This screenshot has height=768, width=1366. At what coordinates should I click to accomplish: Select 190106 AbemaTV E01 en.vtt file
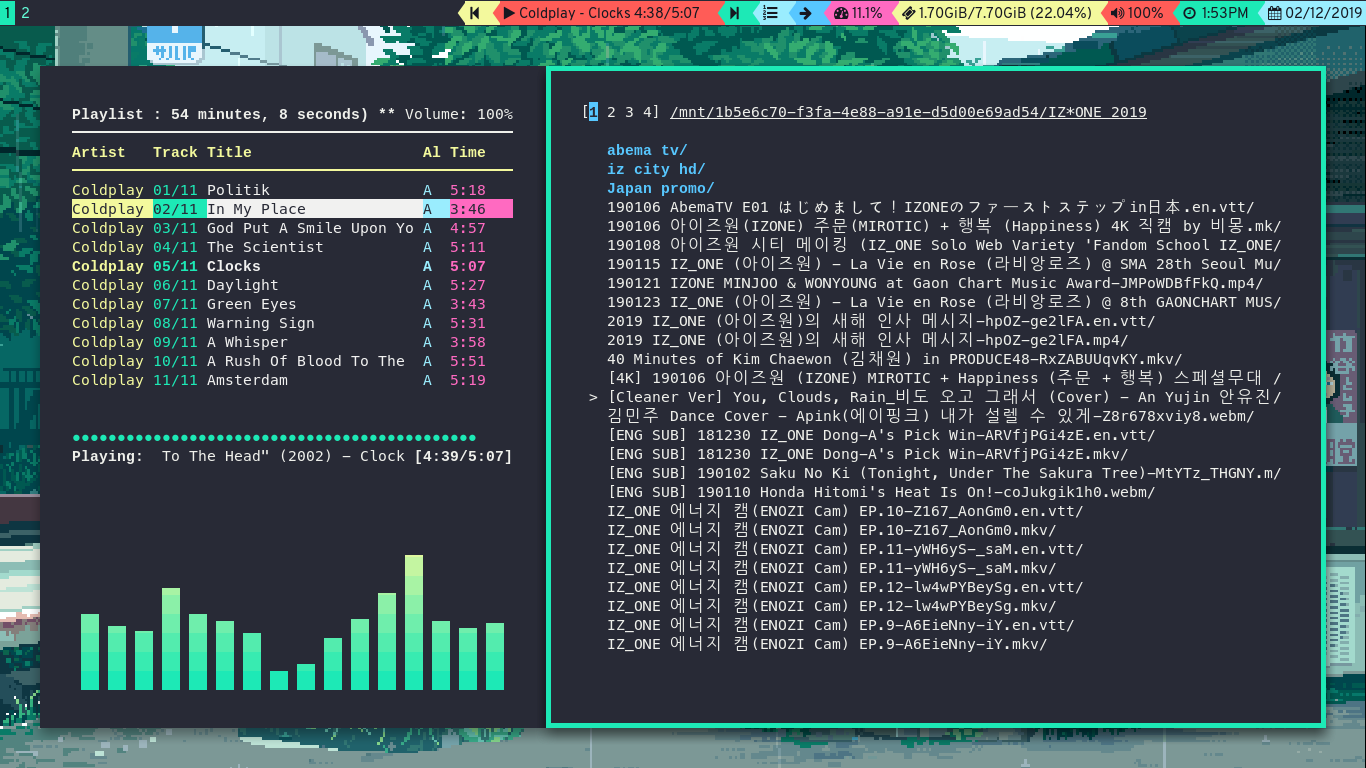click(x=930, y=207)
